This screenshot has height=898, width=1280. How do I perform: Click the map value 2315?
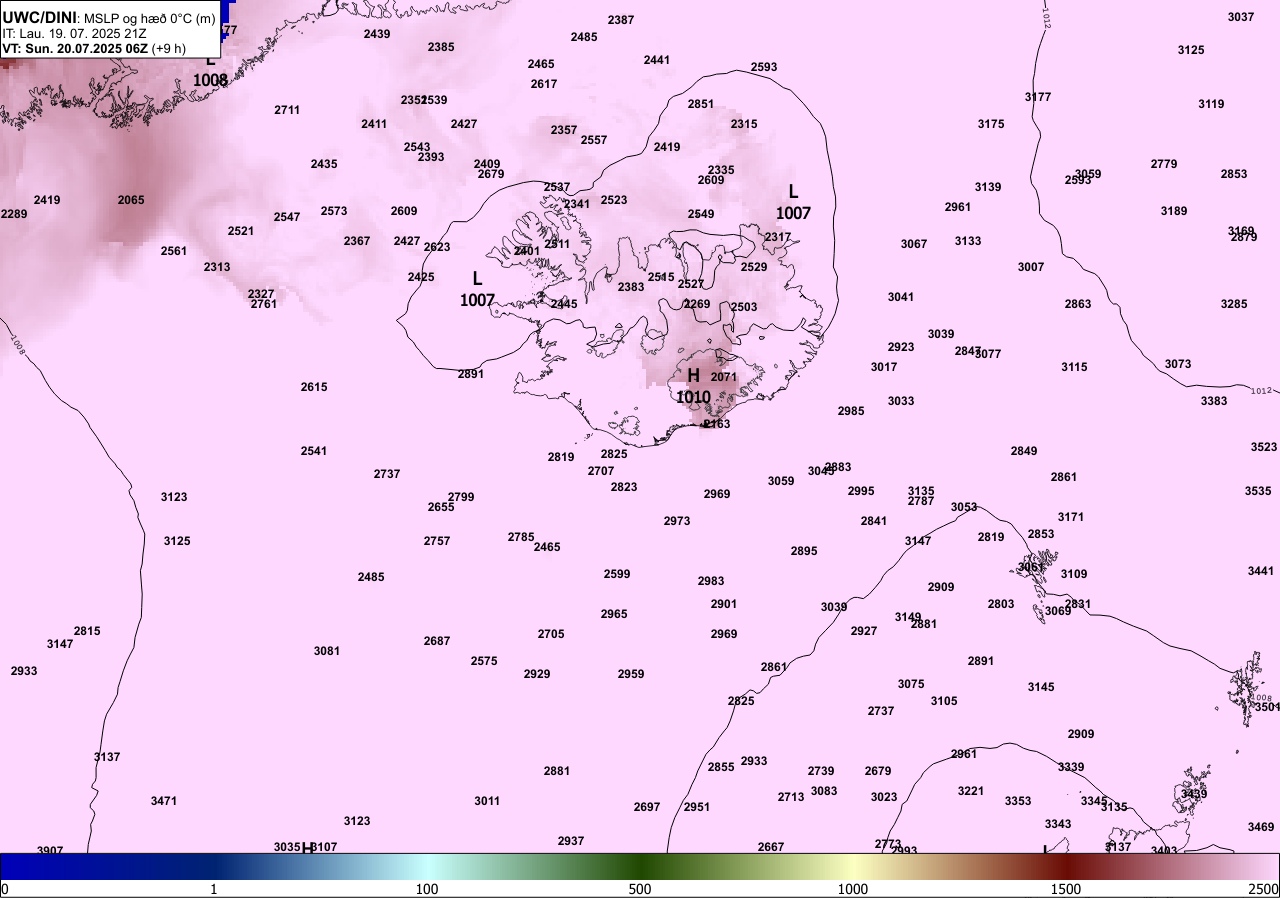click(744, 124)
